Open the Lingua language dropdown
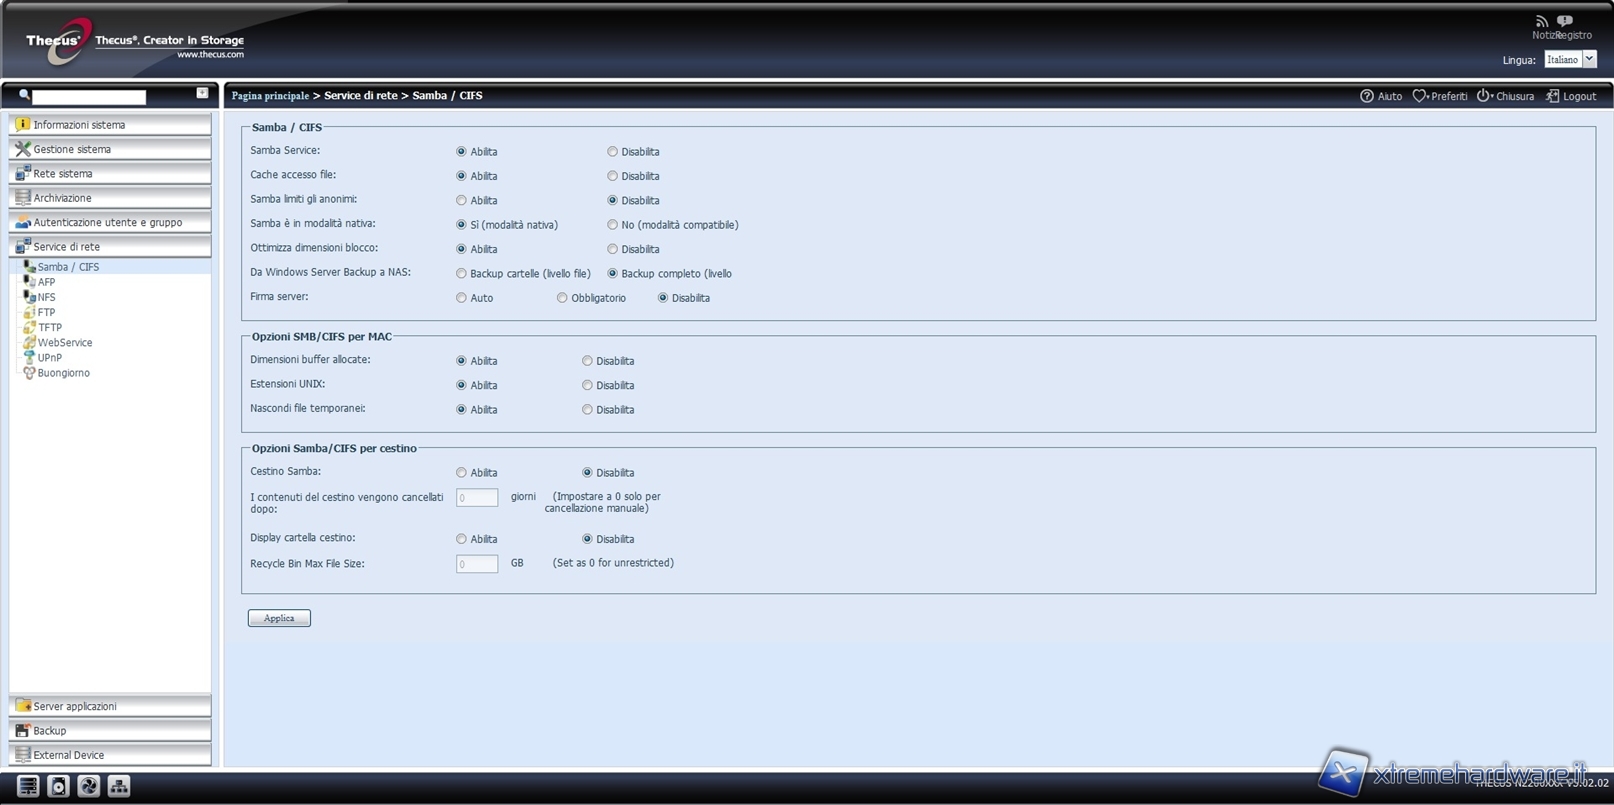This screenshot has height=805, width=1614. [x=1589, y=60]
